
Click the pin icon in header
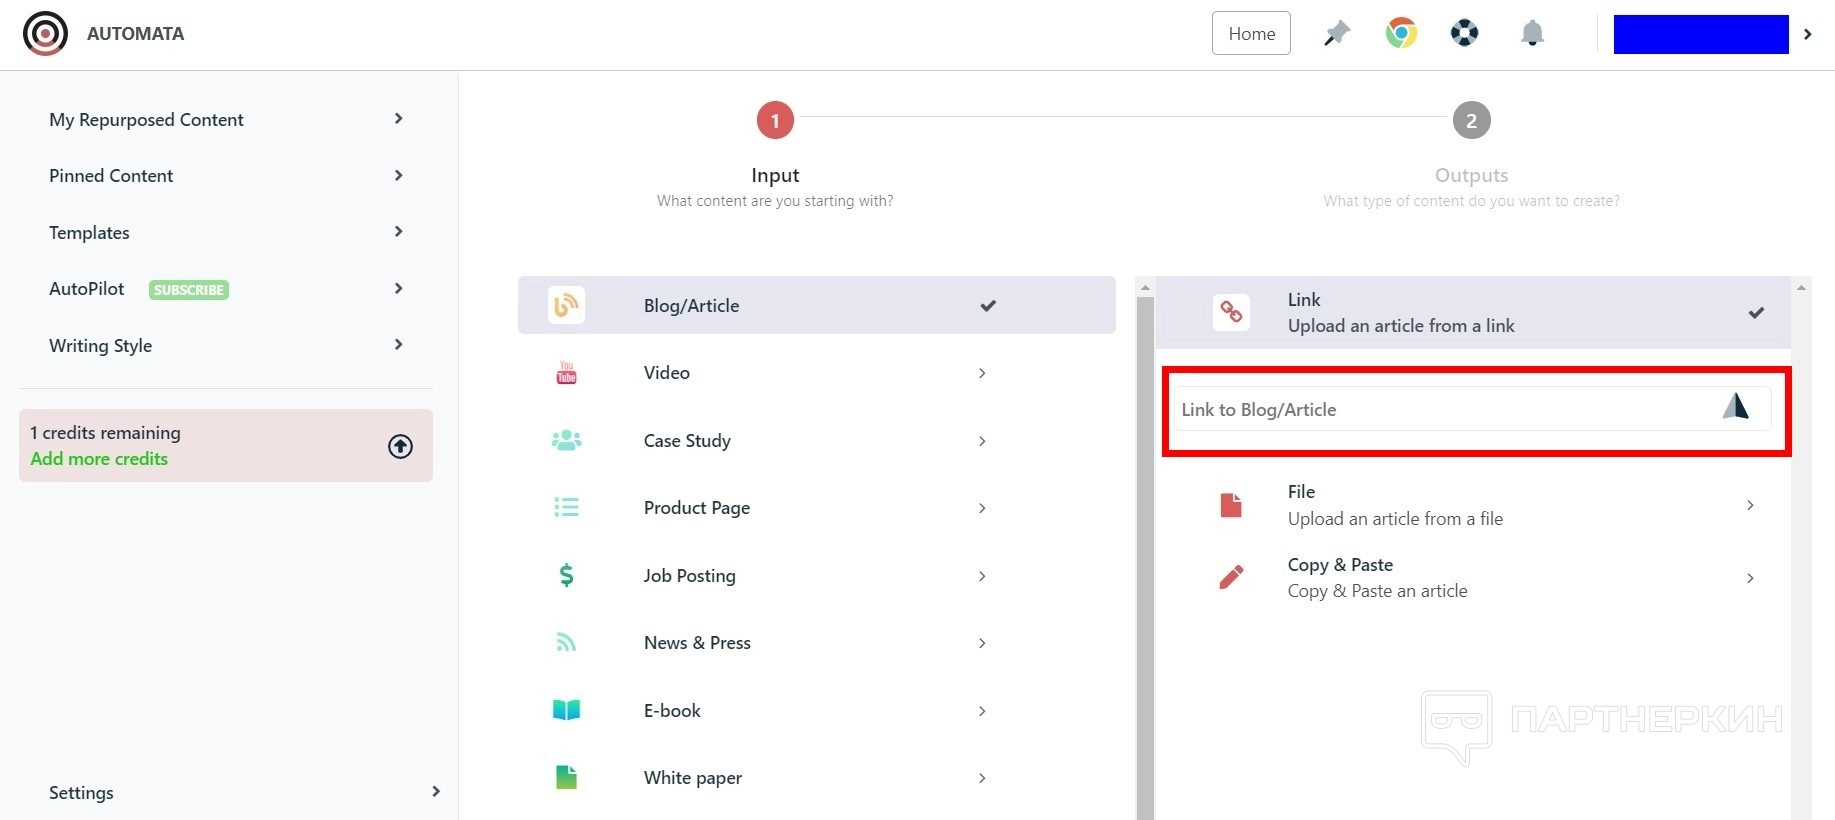pos(1336,34)
